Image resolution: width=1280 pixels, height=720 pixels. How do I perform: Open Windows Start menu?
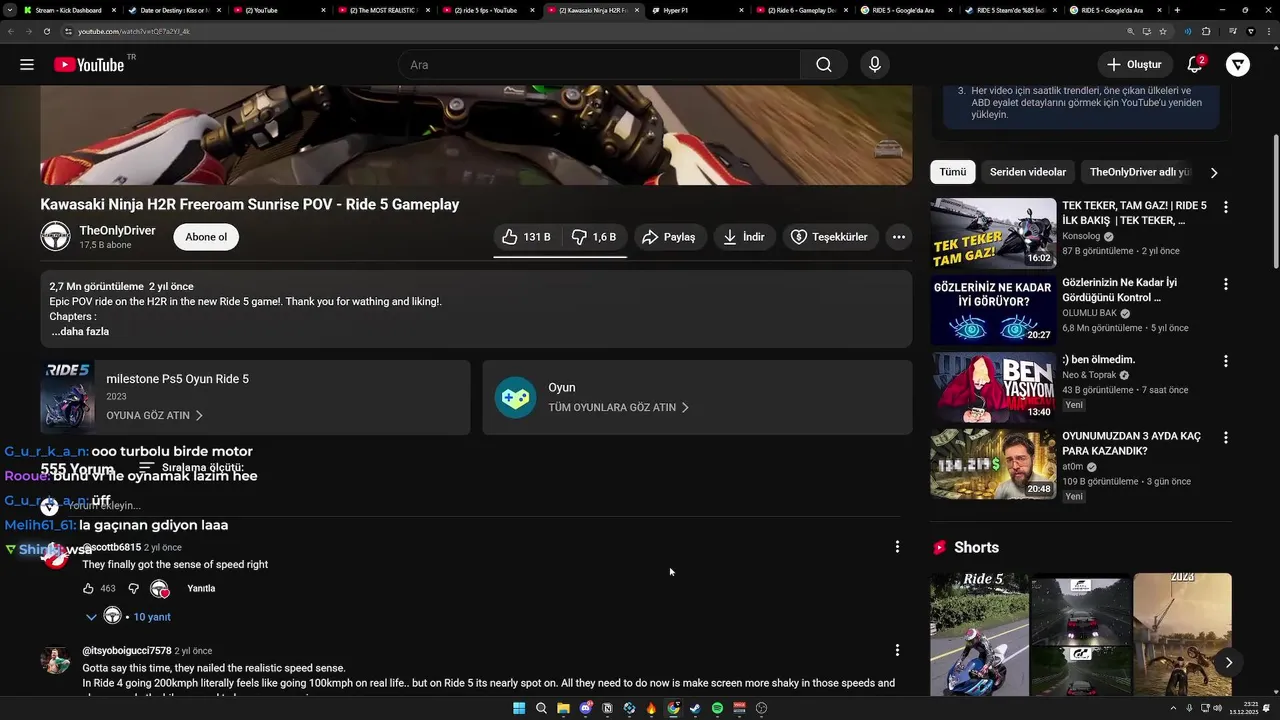519,708
